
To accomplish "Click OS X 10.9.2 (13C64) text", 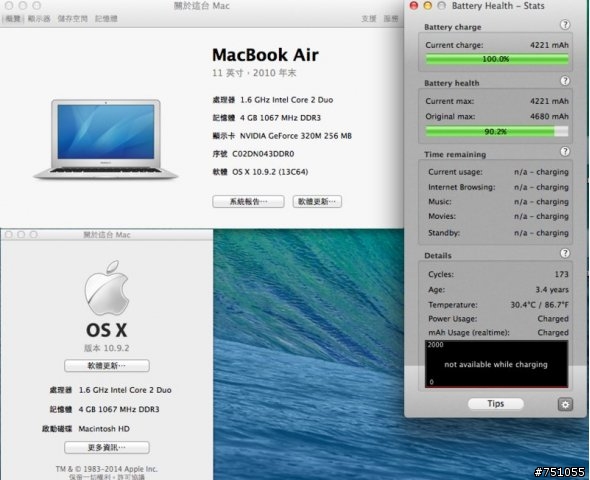I will tap(270, 172).
